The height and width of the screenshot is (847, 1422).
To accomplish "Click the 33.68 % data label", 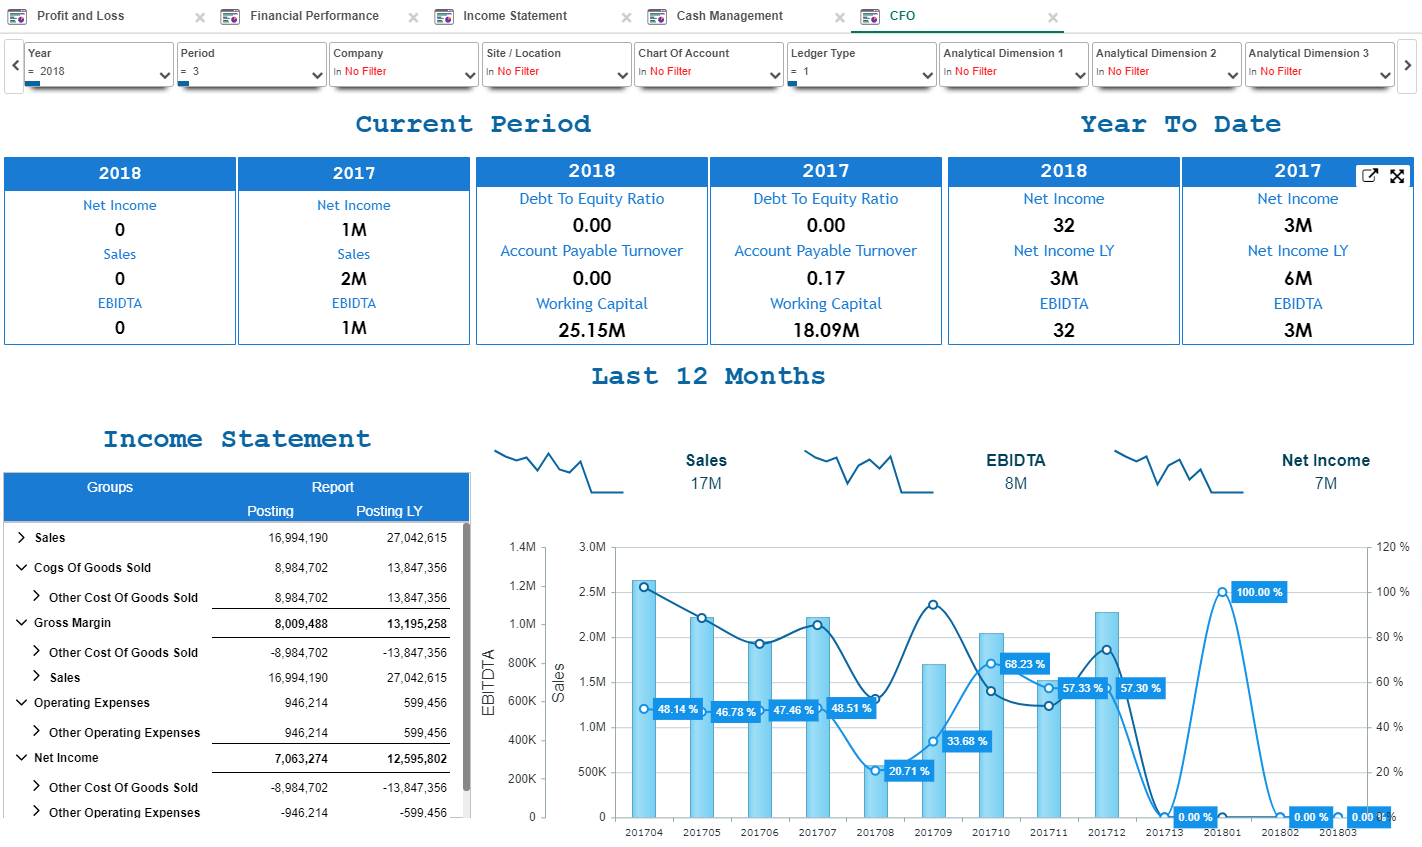I will 966,741.
